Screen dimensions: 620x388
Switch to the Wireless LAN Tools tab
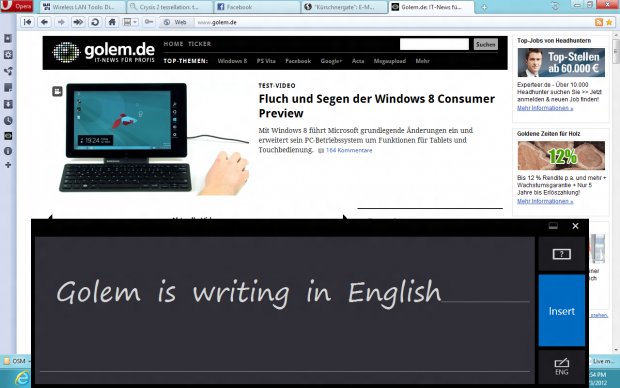[82, 7]
